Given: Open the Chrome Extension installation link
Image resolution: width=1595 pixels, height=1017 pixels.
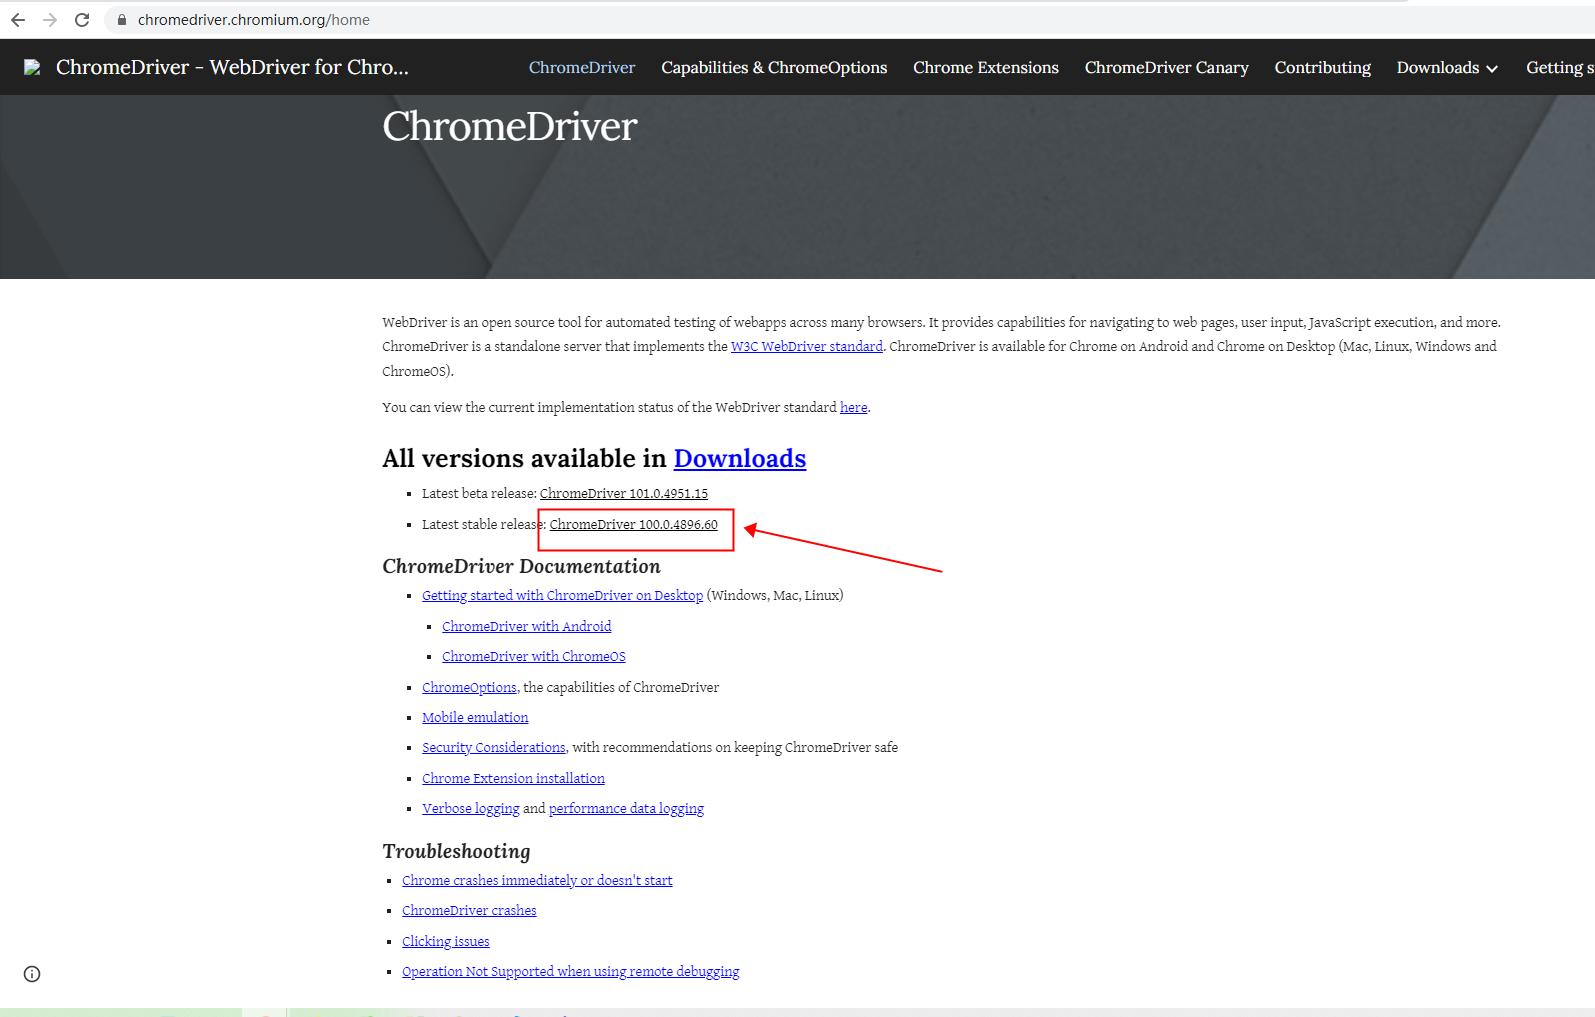Looking at the screenshot, I should click(513, 778).
